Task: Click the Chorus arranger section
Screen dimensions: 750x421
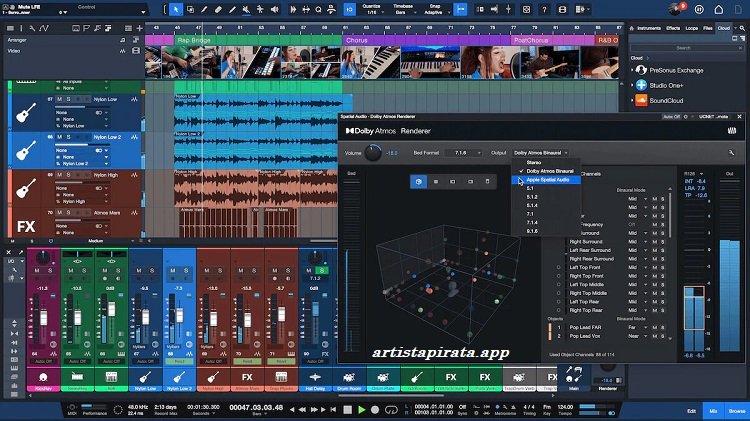Action: [427, 40]
